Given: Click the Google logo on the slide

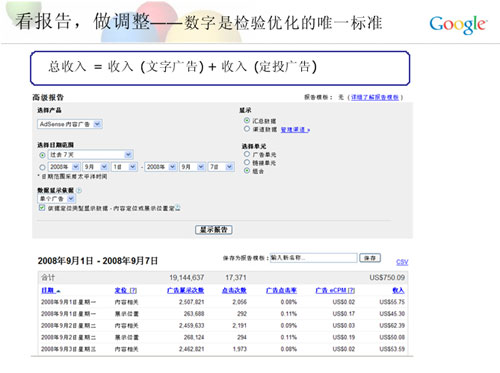Looking at the screenshot, I should [458, 25].
